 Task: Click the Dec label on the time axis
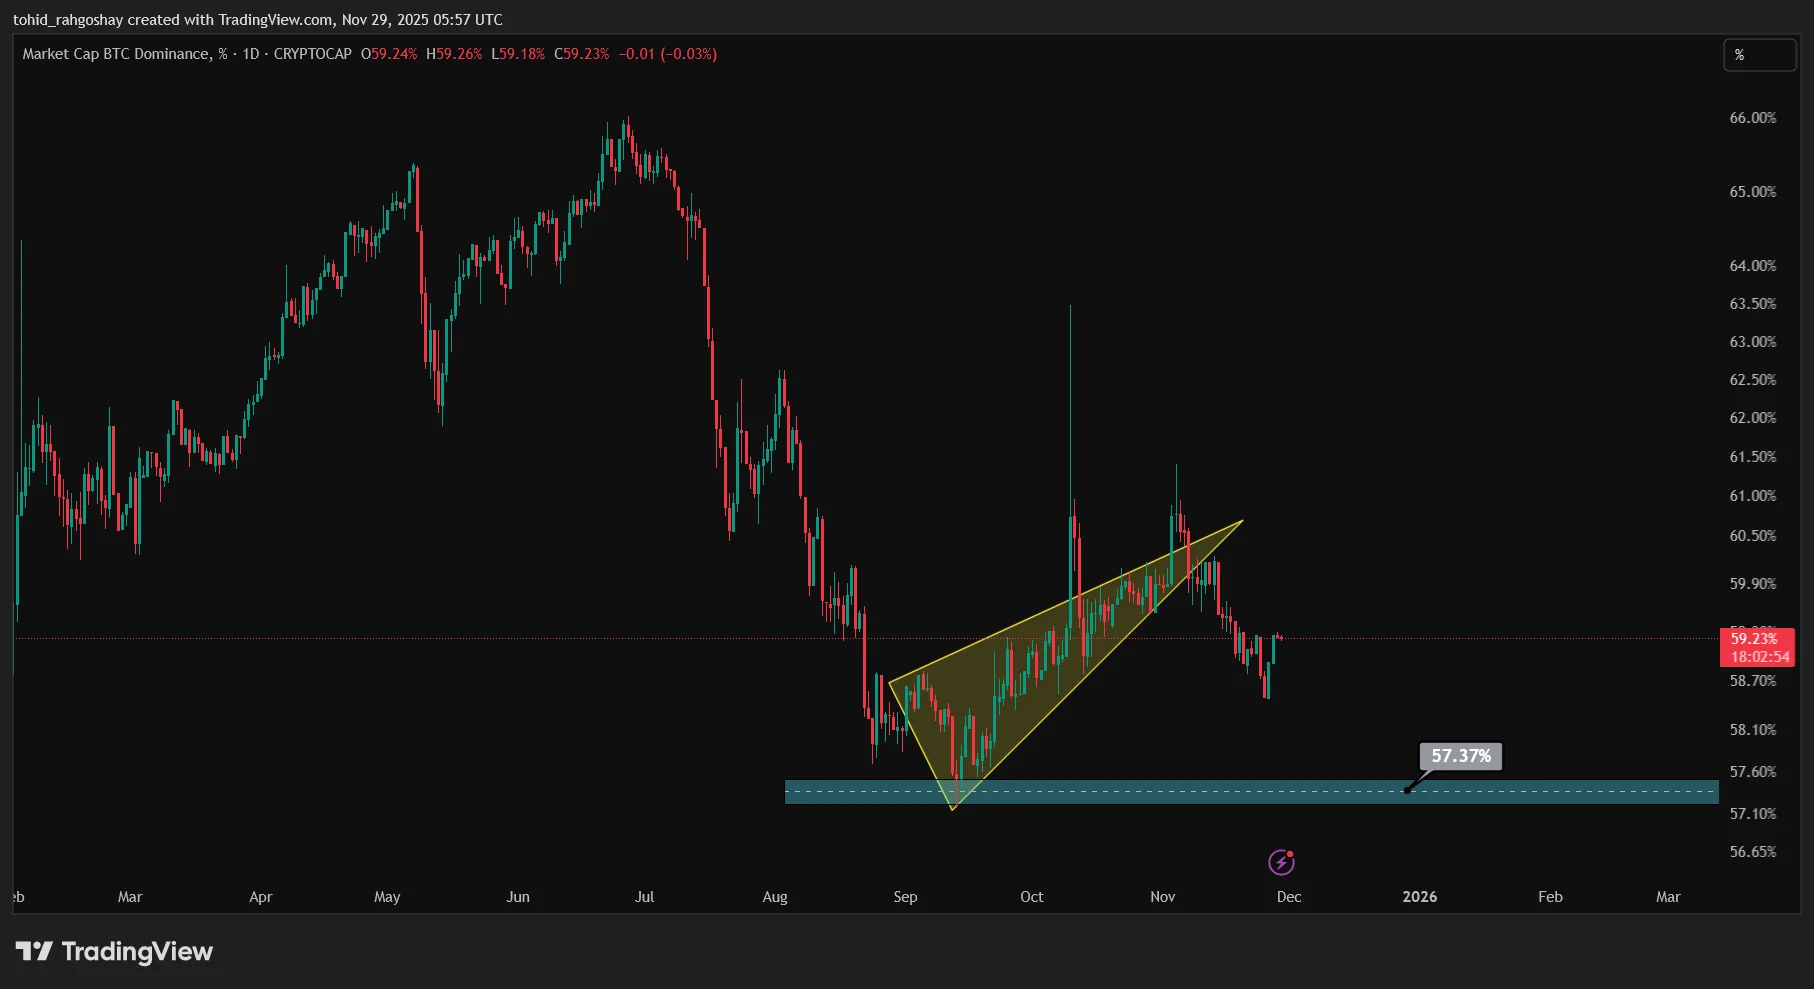(1288, 897)
